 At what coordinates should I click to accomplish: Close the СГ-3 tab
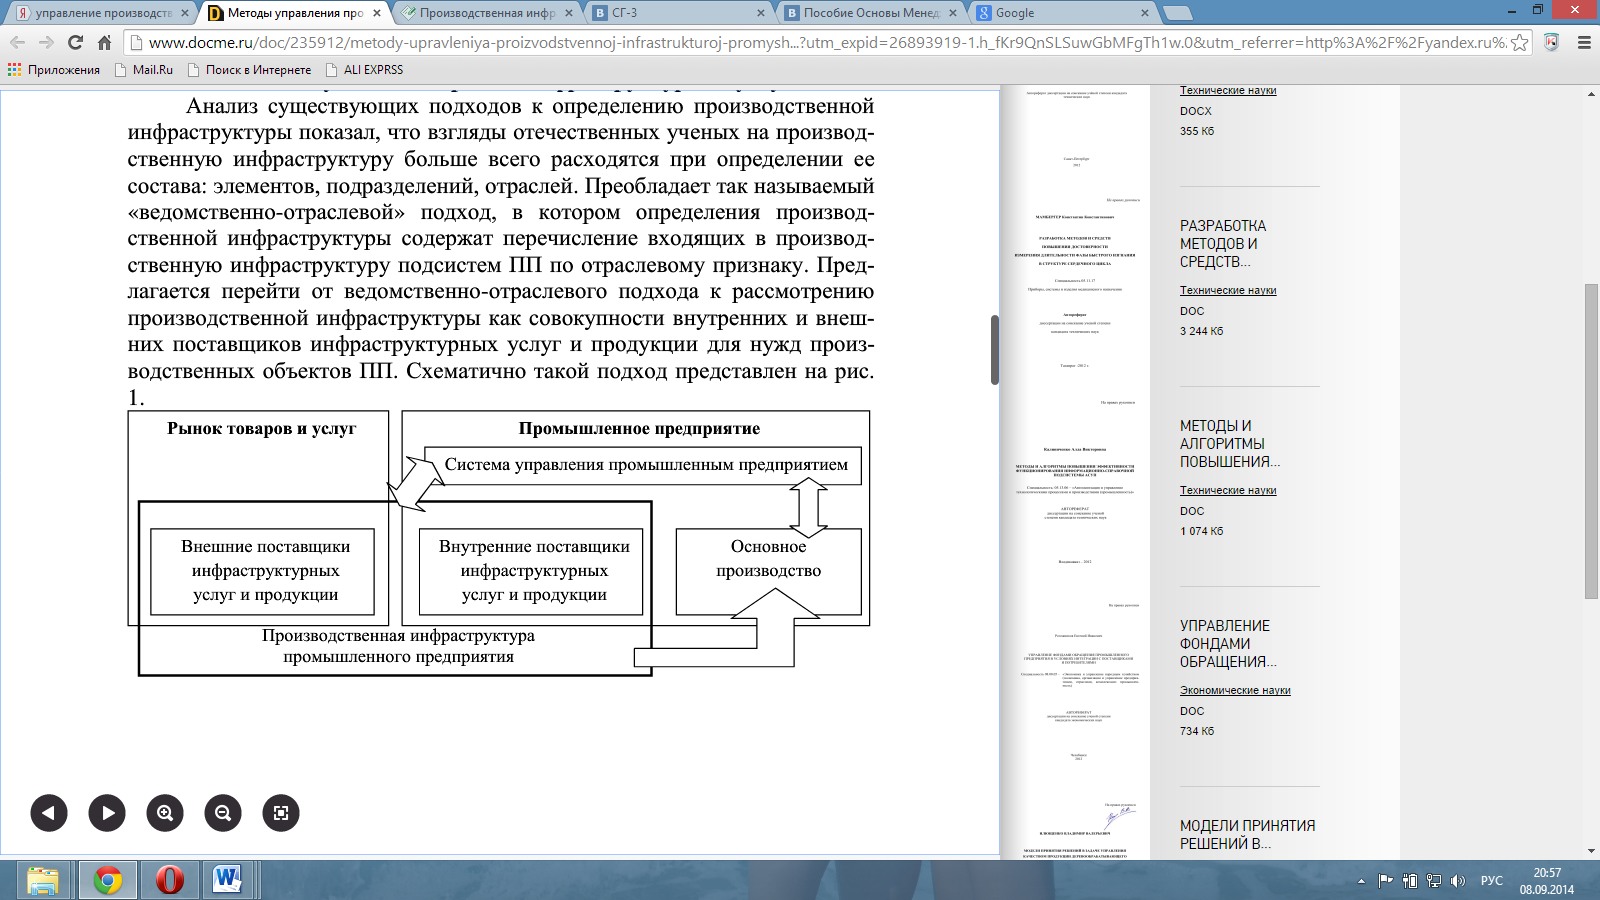tap(761, 13)
